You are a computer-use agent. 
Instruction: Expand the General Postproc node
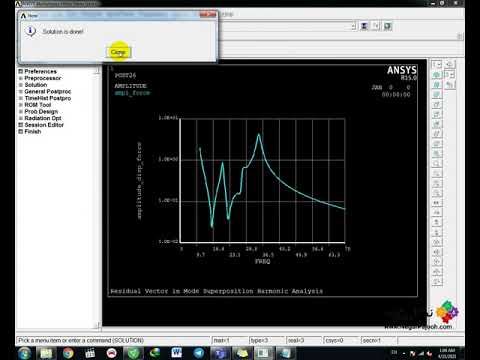(20, 92)
